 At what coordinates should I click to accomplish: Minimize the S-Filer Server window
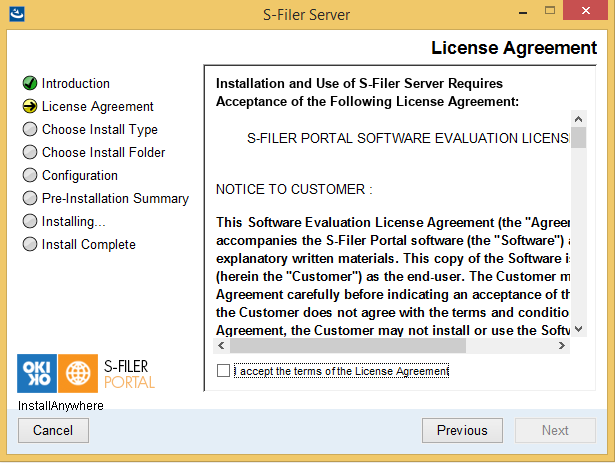tap(523, 12)
